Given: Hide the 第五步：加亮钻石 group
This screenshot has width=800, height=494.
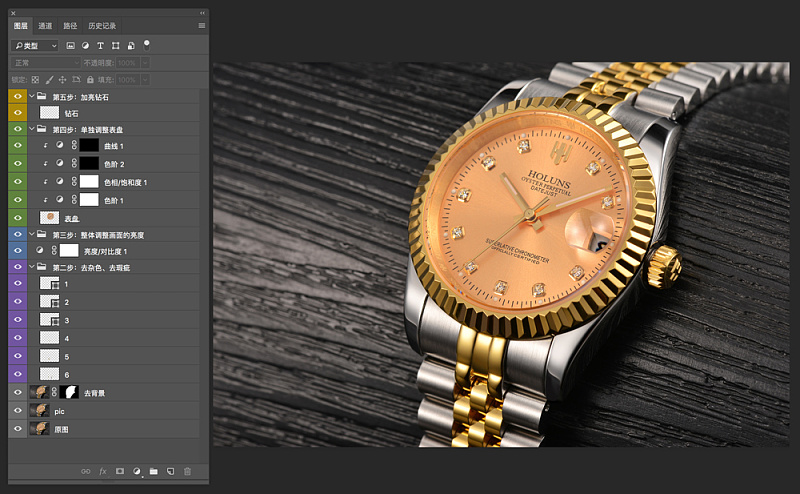Looking at the screenshot, I should tap(18, 96).
